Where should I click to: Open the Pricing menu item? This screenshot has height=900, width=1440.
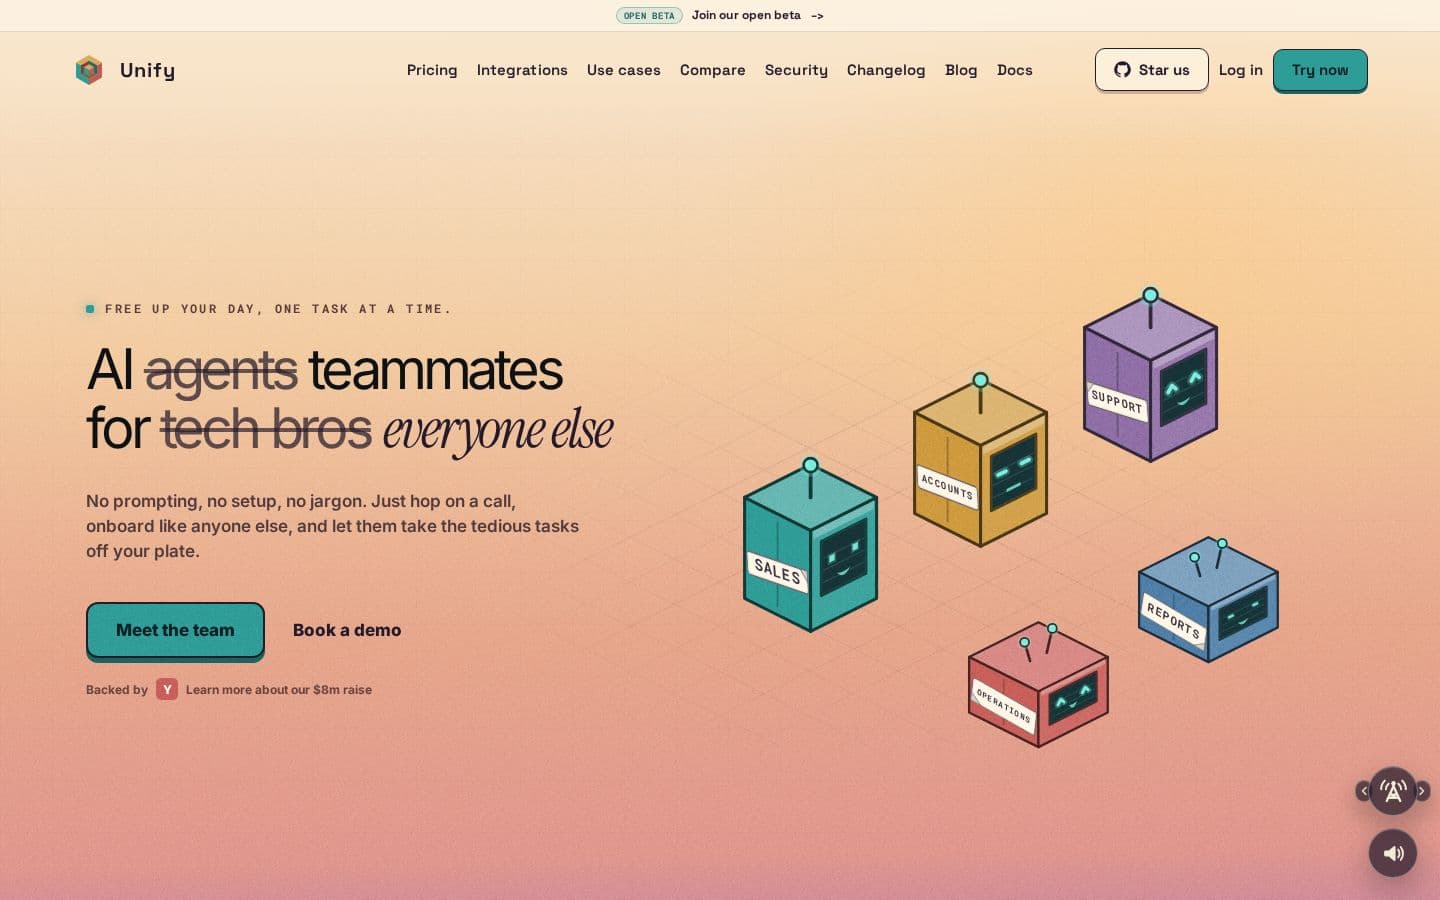[432, 70]
